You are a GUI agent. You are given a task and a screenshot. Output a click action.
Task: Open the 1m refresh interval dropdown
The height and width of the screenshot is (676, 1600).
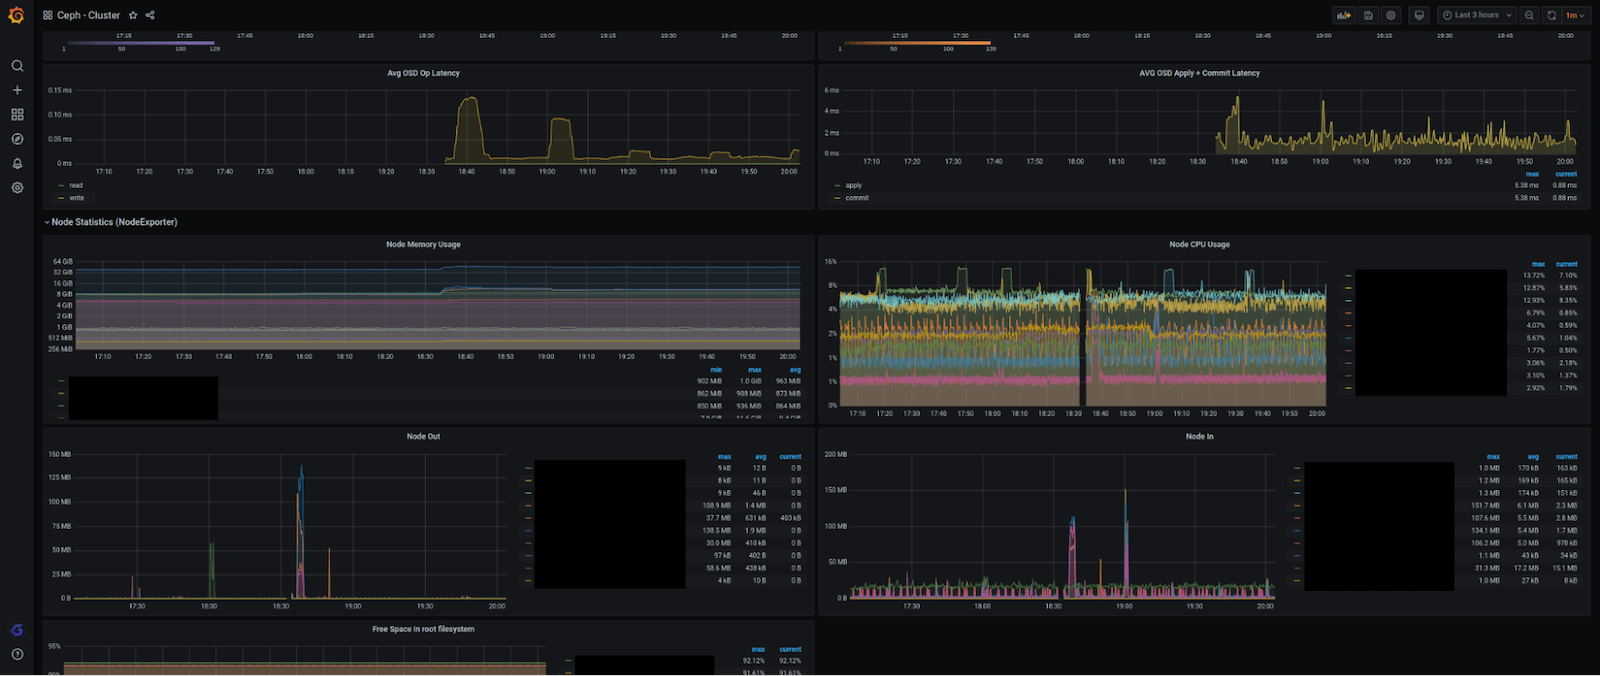tap(1576, 15)
